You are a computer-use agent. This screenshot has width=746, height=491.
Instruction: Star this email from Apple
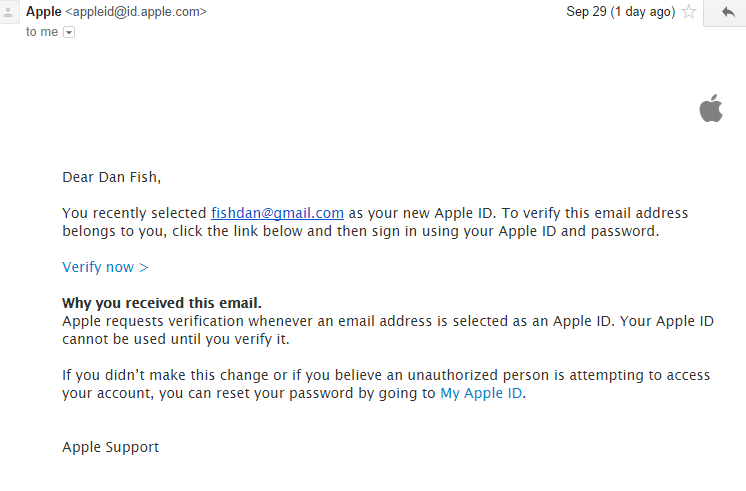(689, 11)
